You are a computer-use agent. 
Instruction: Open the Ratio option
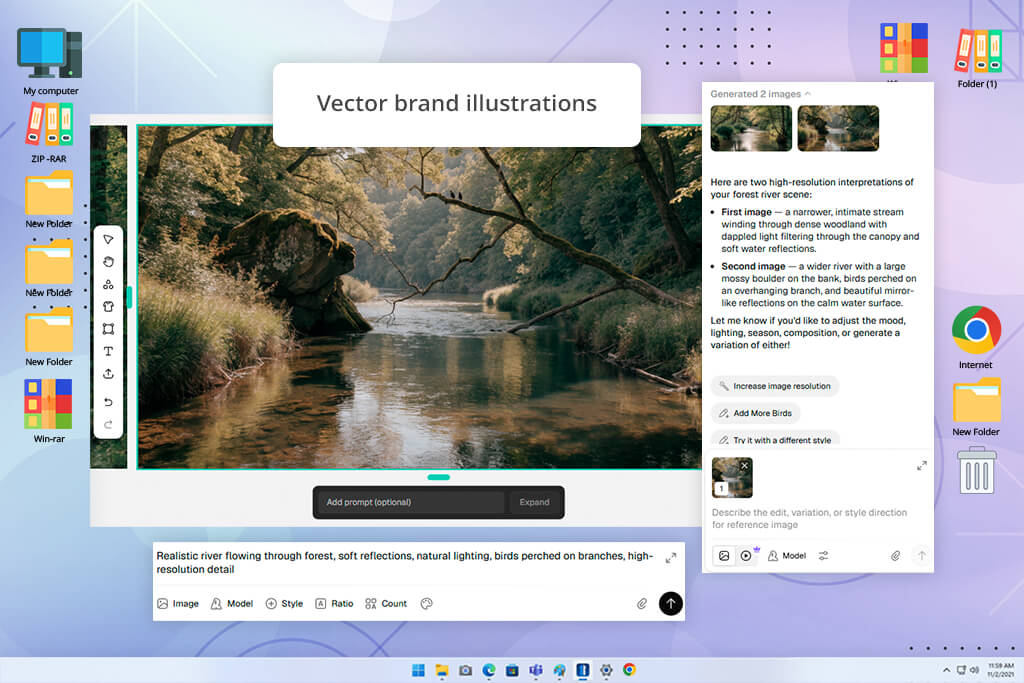[x=334, y=603]
